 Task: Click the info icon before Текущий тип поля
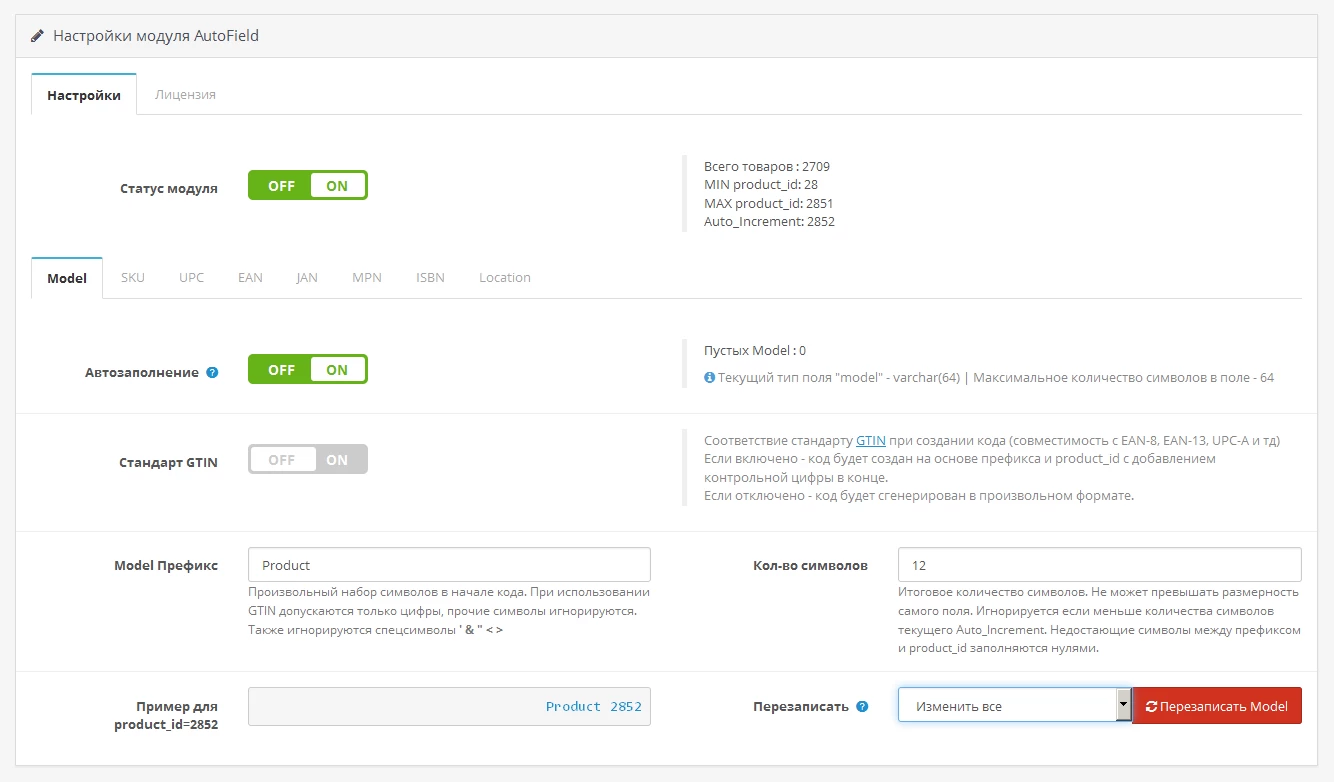pos(709,378)
